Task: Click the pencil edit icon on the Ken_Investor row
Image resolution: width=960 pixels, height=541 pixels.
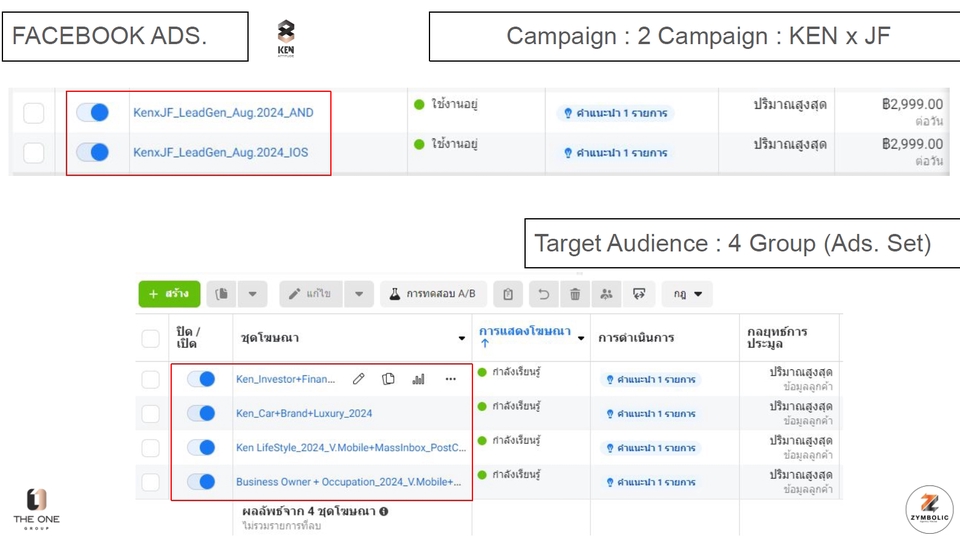Action: [x=358, y=379]
